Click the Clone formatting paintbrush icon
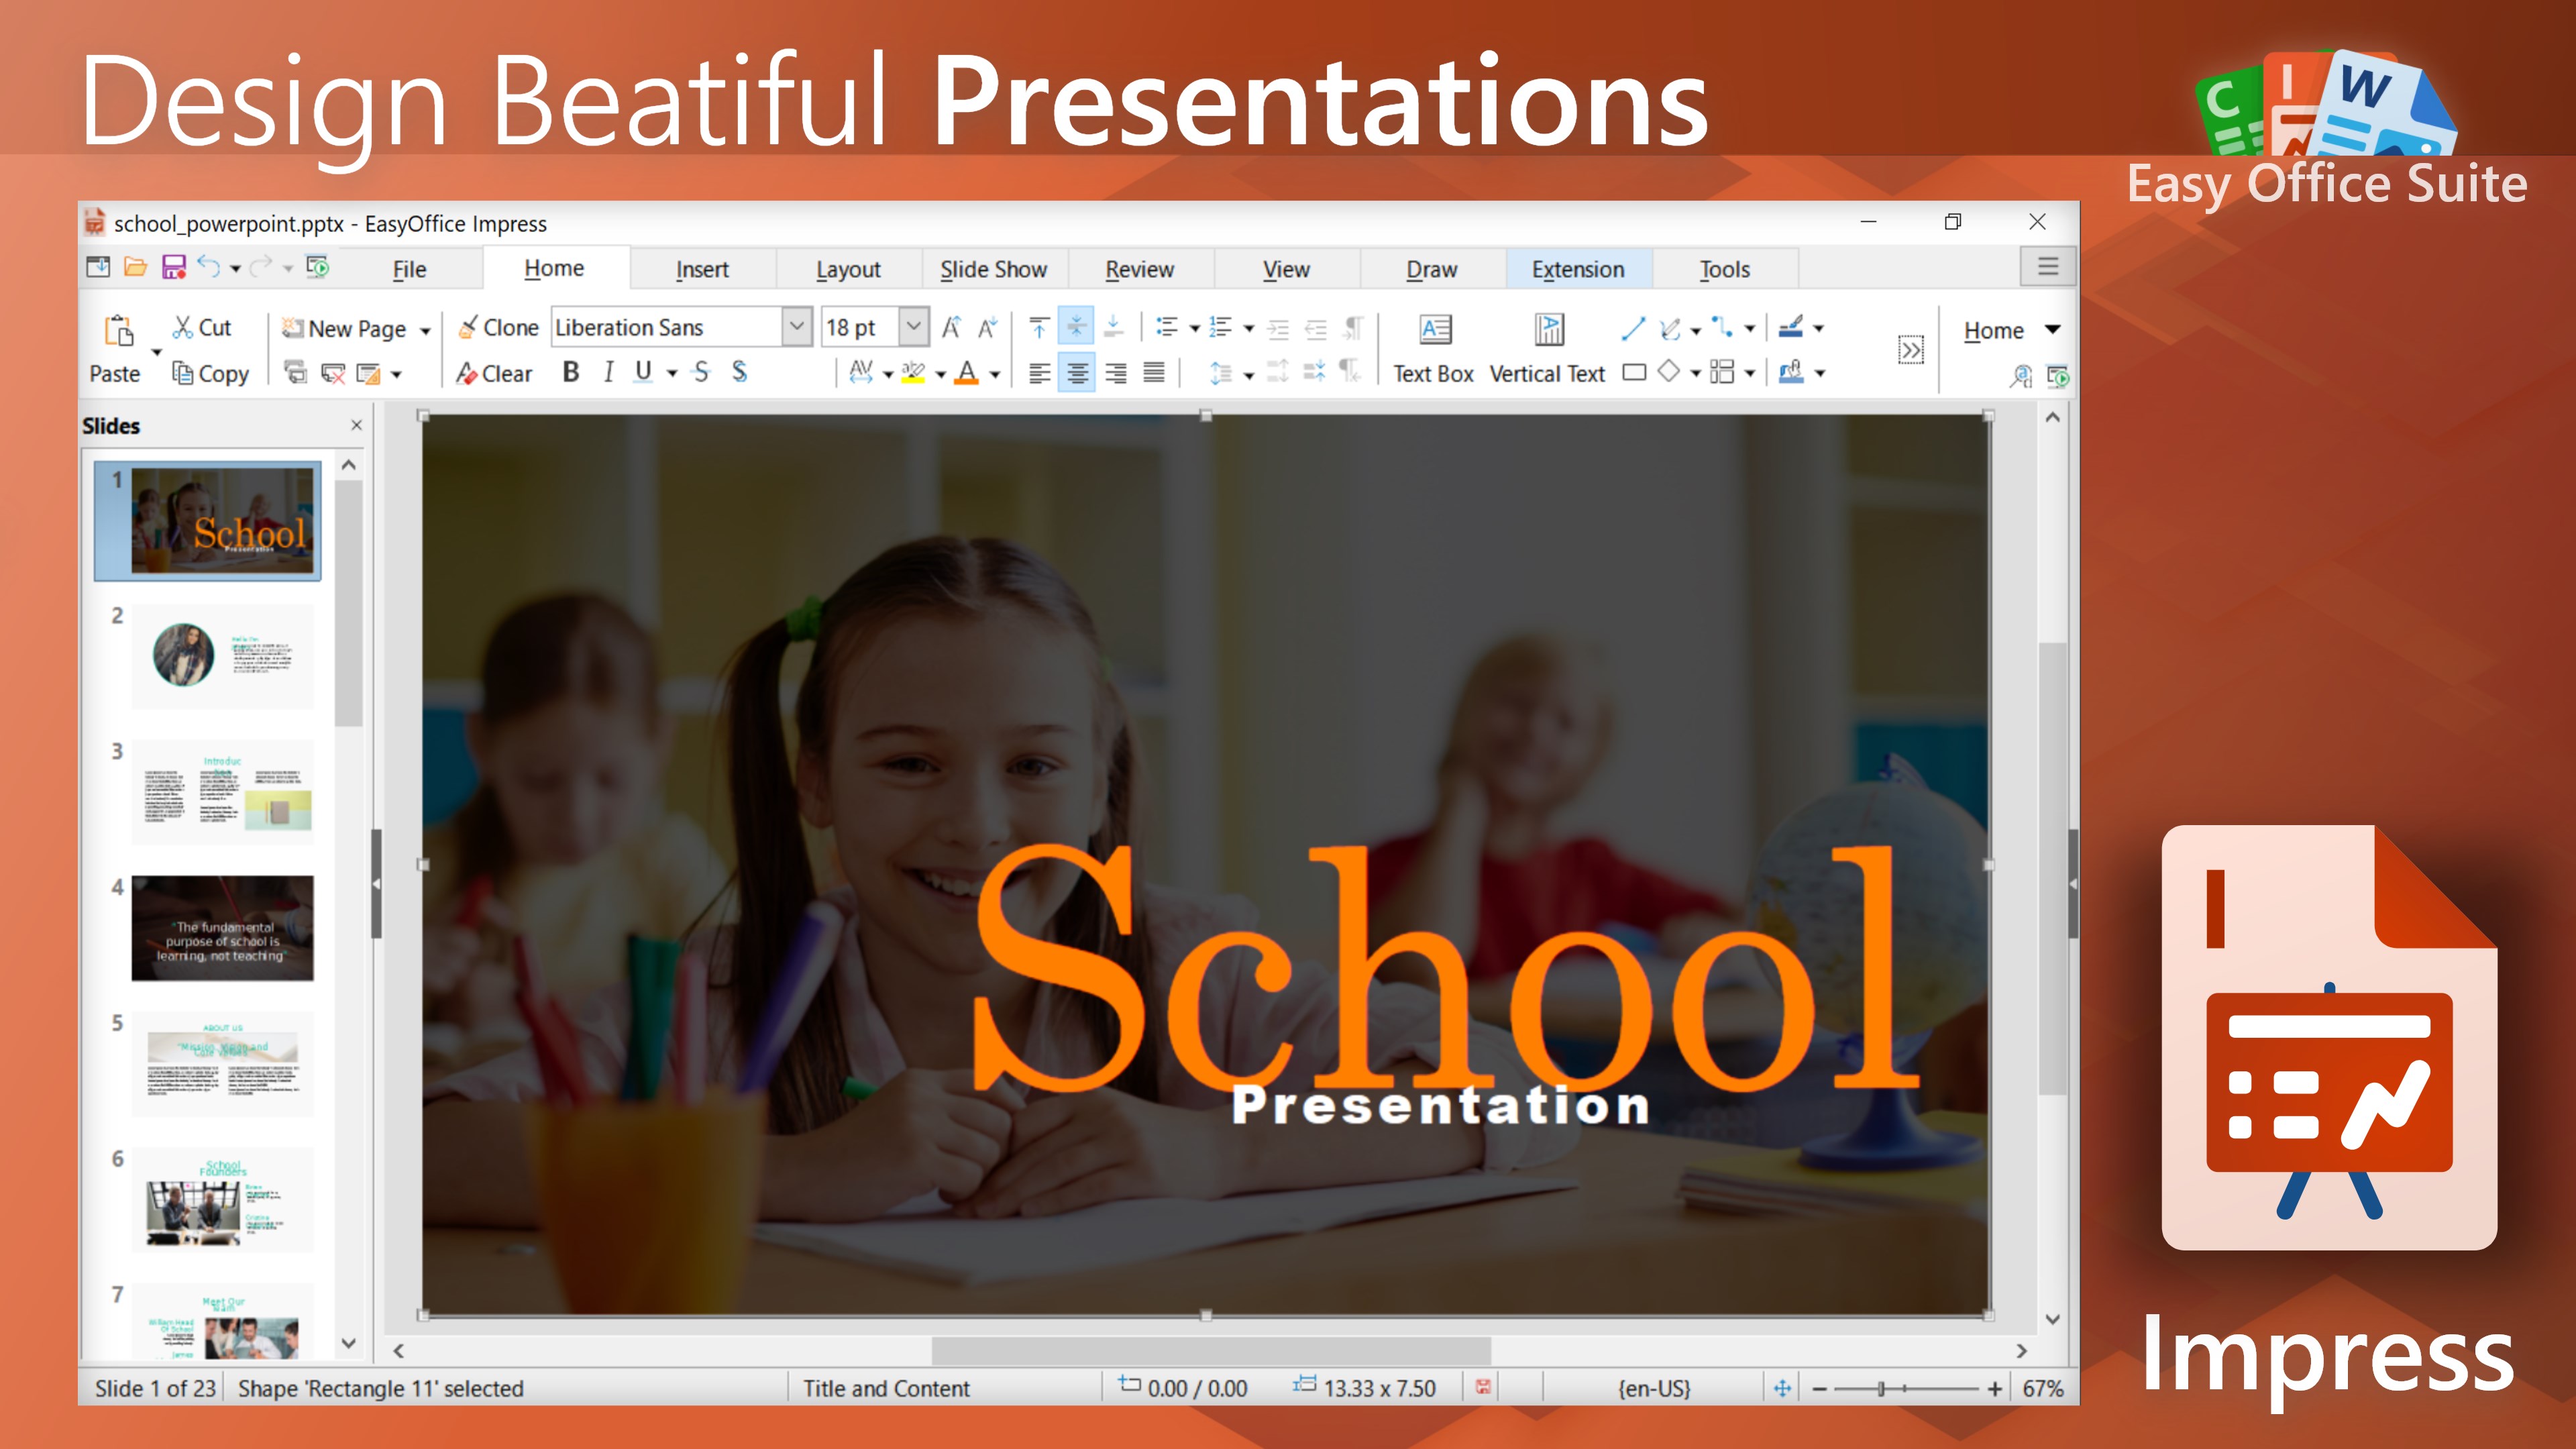This screenshot has width=2576, height=1449. 467,328
